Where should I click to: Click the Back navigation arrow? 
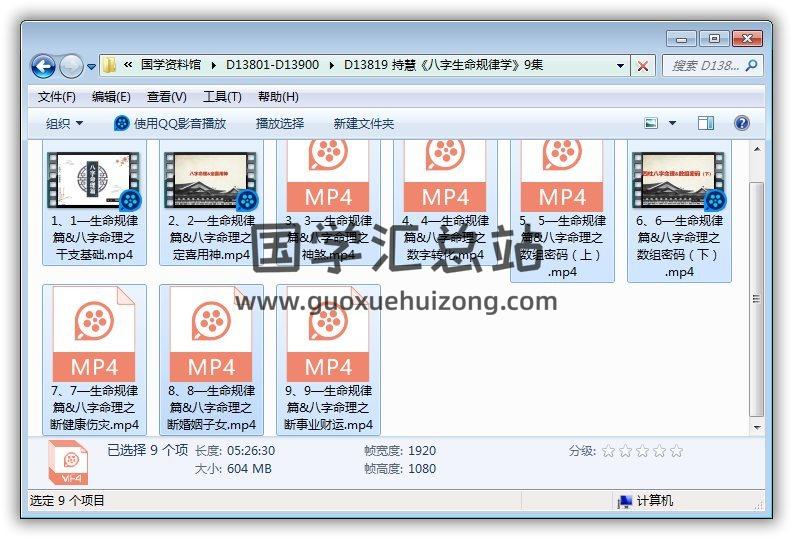43,66
